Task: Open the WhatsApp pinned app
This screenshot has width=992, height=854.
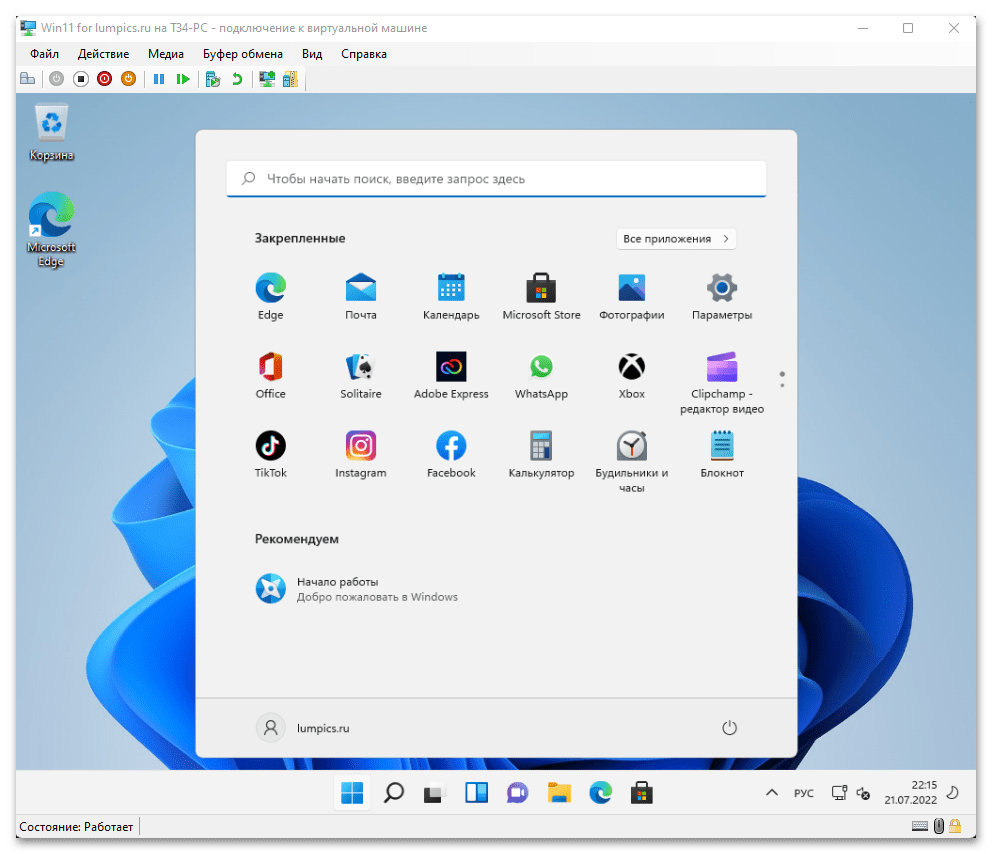Action: (541, 376)
